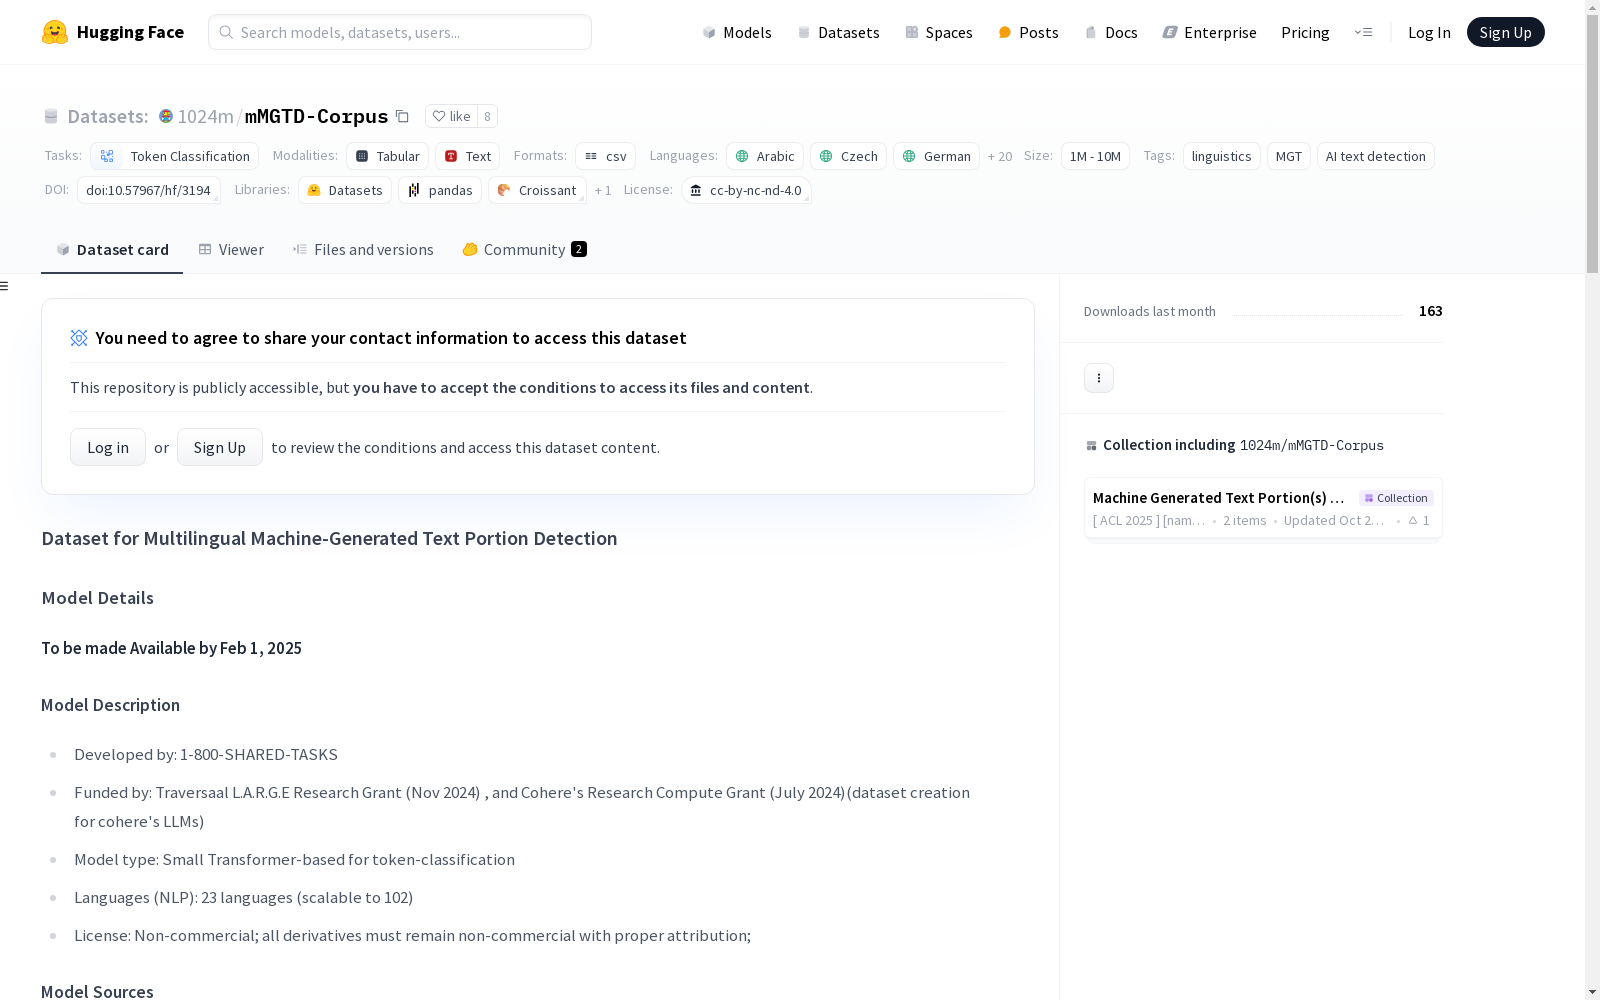Expand the +20 additional languages
This screenshot has width=1600, height=1000.
pos(1000,156)
